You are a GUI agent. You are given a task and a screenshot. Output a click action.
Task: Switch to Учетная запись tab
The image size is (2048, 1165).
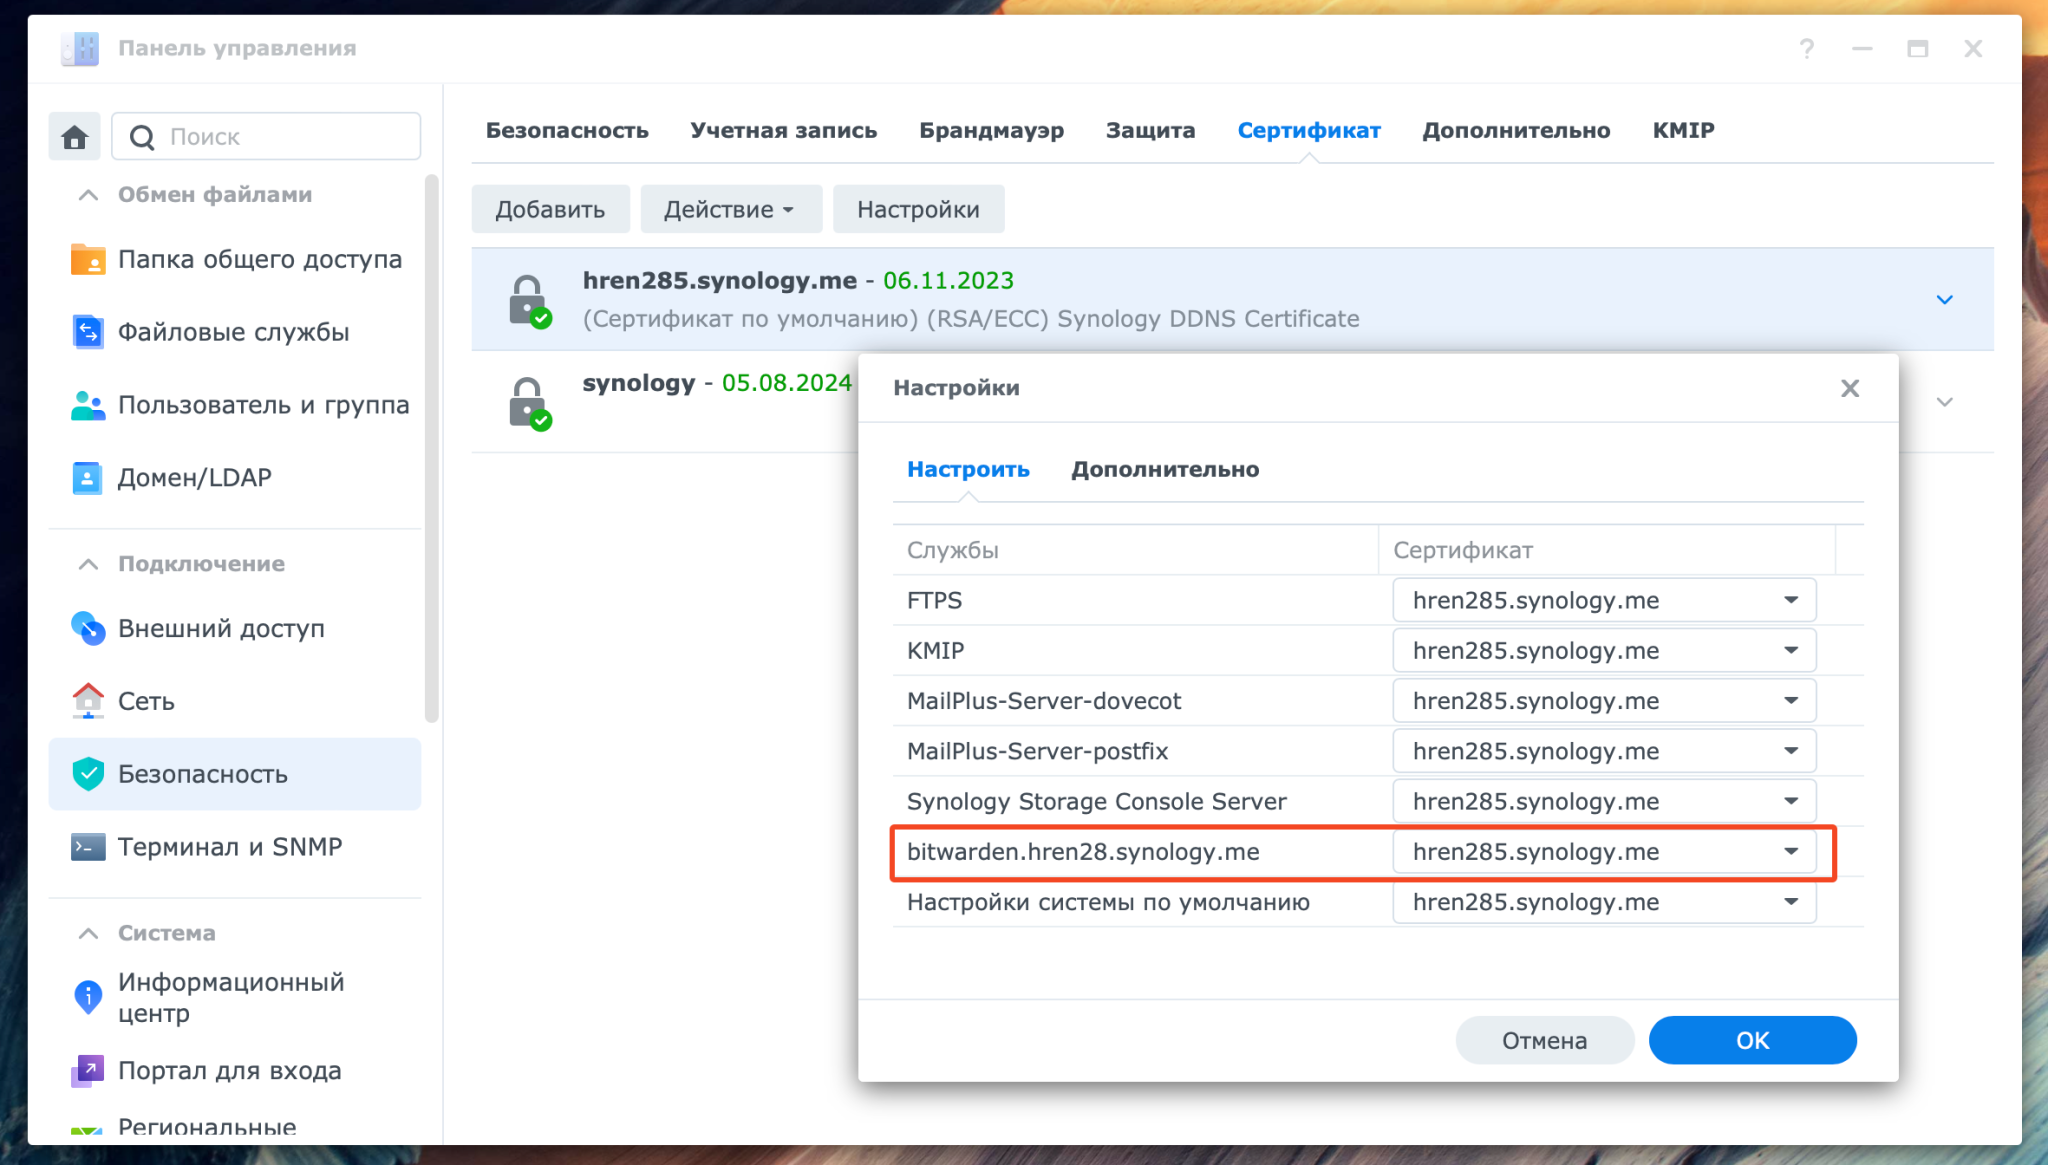tap(783, 130)
